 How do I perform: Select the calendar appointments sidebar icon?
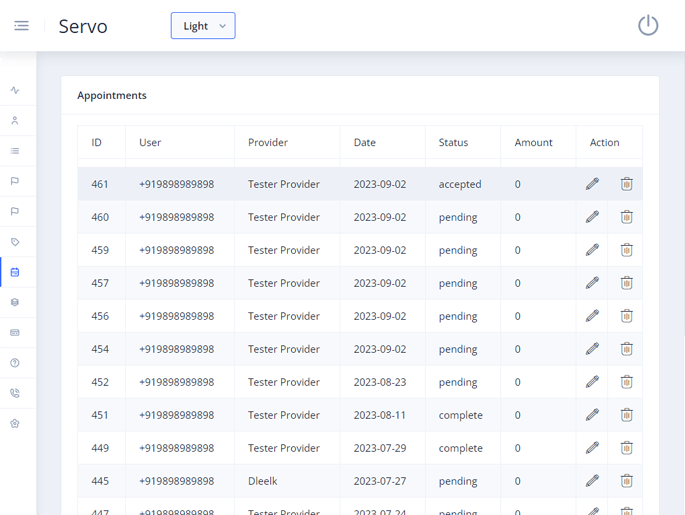(x=15, y=272)
